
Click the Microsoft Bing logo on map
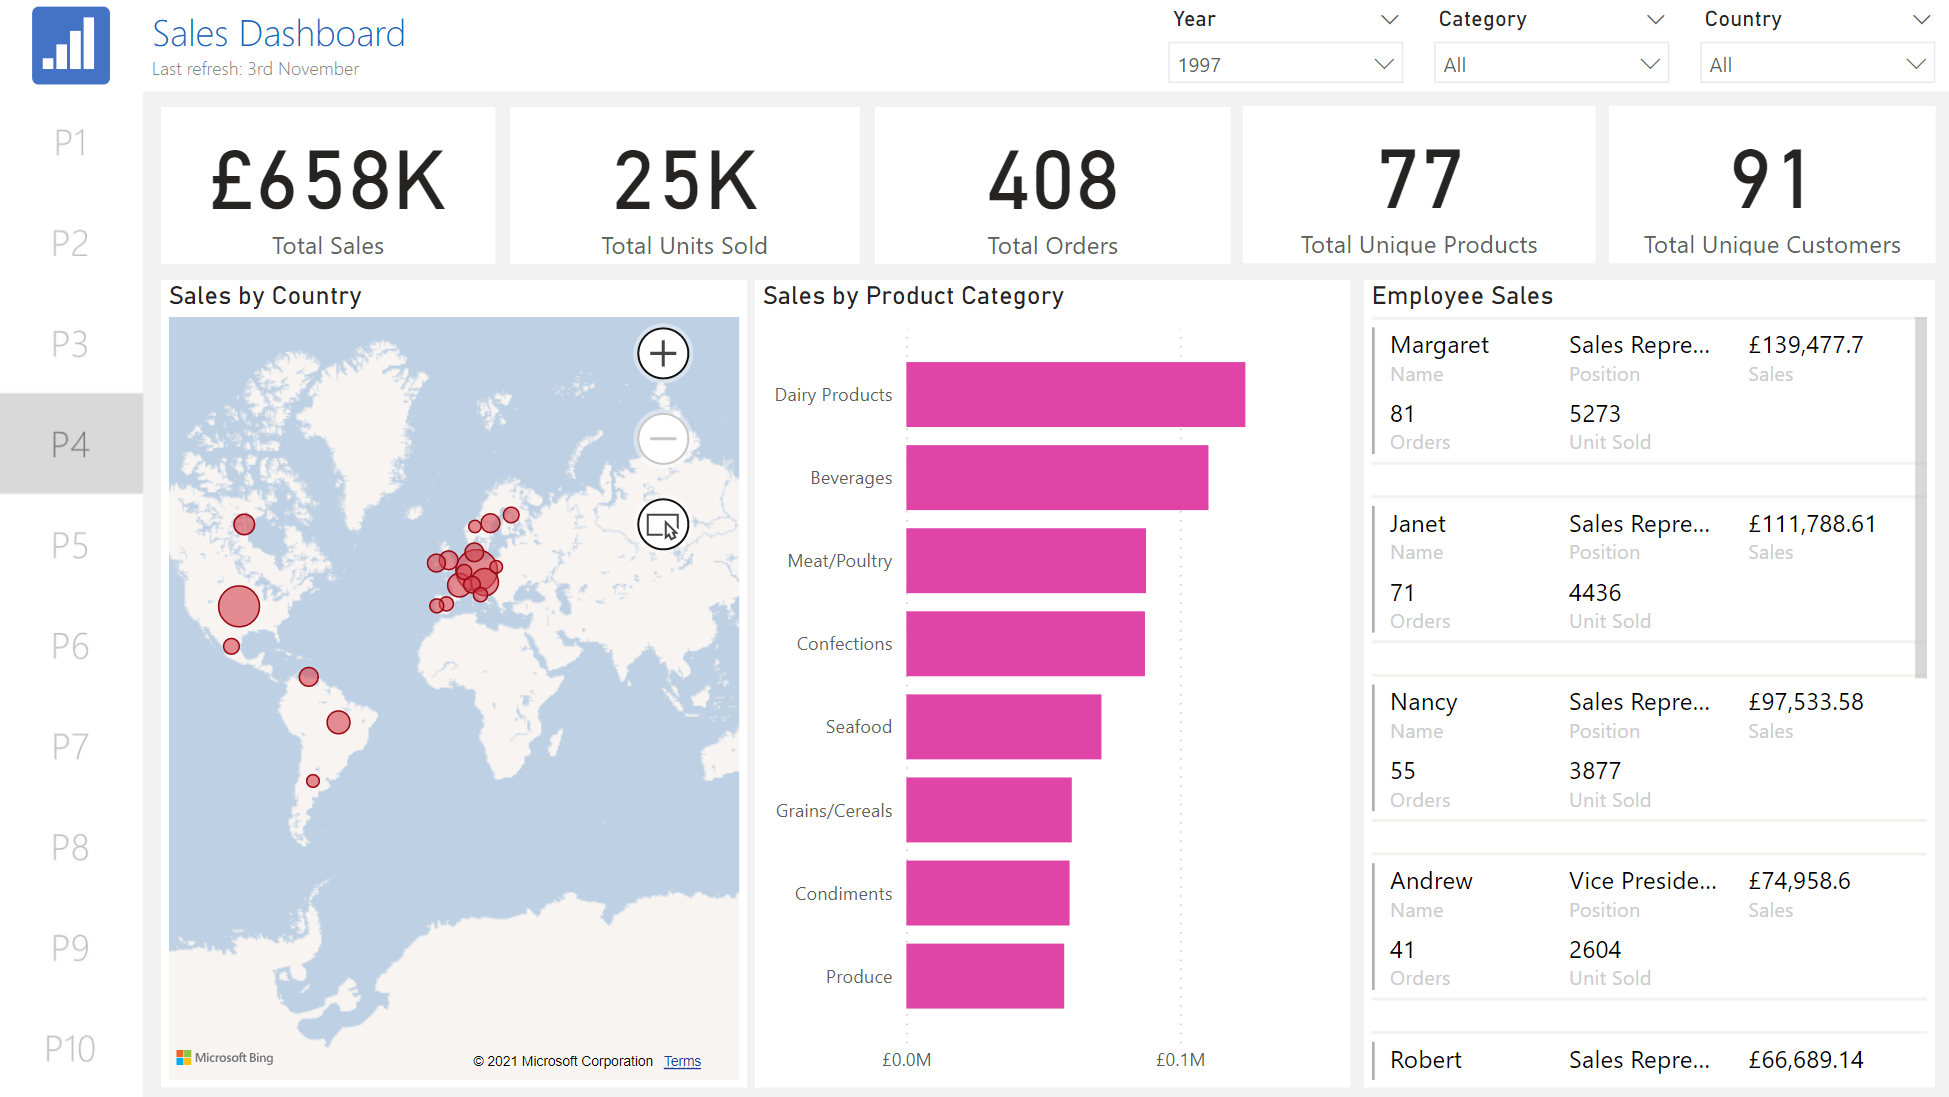(225, 1058)
